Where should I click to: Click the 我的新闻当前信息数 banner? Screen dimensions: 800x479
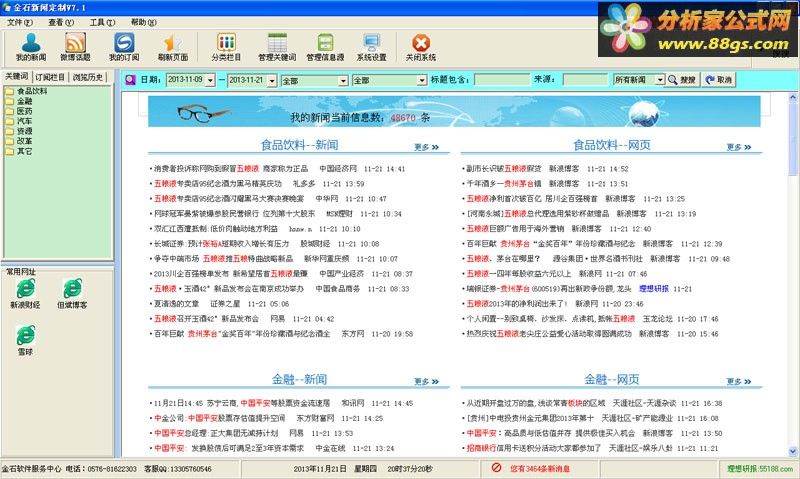454,111
